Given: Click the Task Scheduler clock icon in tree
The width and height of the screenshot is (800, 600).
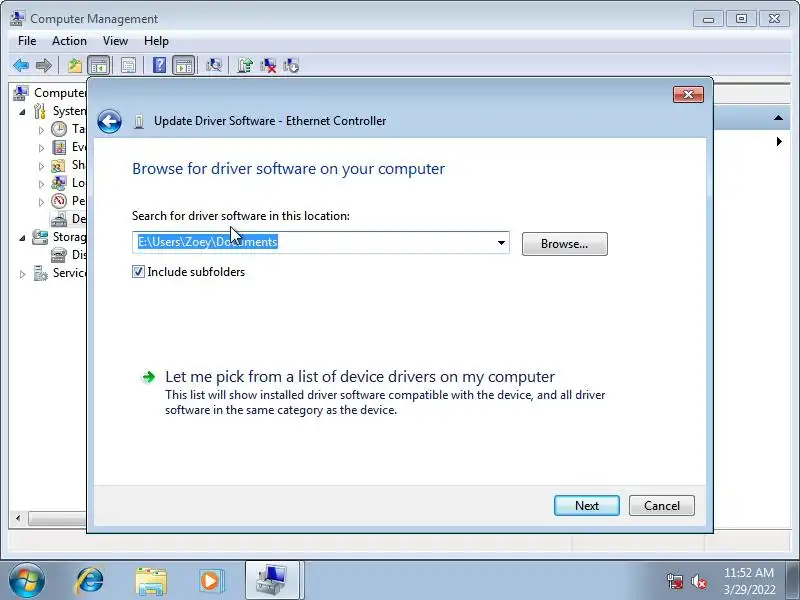Looking at the screenshot, I should pos(59,129).
